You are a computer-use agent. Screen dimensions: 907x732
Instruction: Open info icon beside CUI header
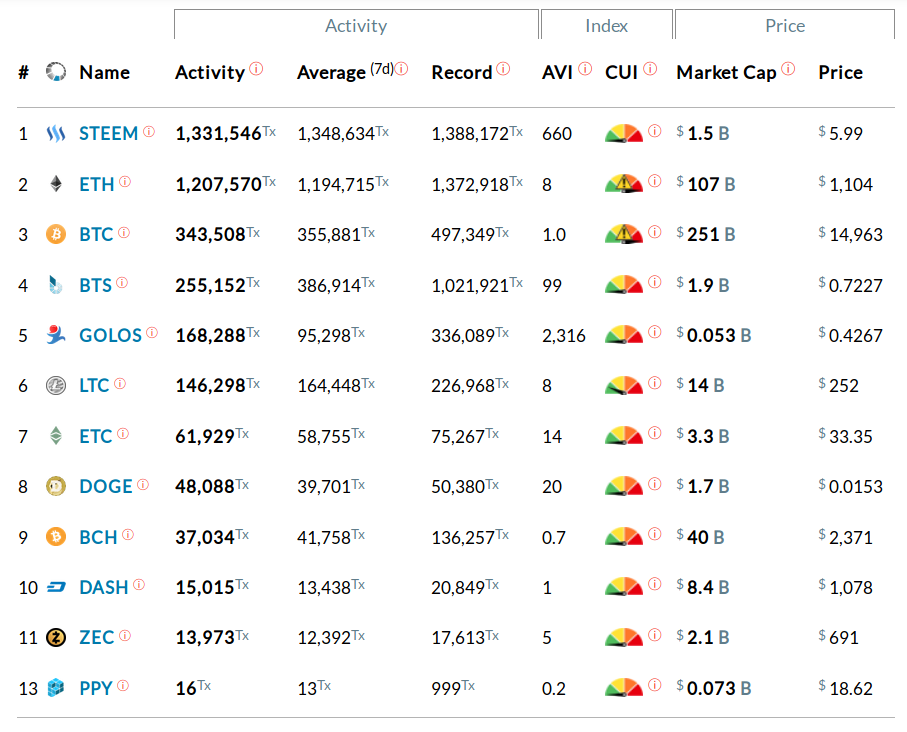click(x=650, y=69)
